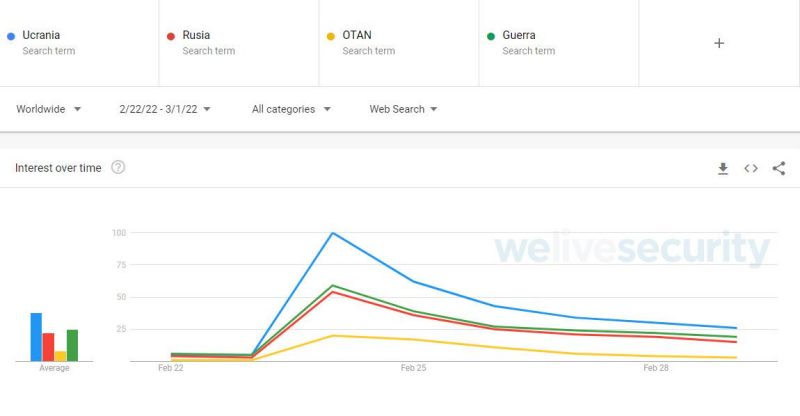Add a comparison term with plus icon

tap(719, 43)
